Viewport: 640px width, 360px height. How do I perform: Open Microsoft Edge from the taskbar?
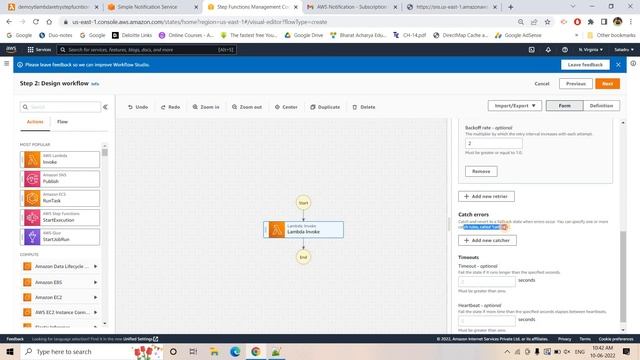coord(235,351)
